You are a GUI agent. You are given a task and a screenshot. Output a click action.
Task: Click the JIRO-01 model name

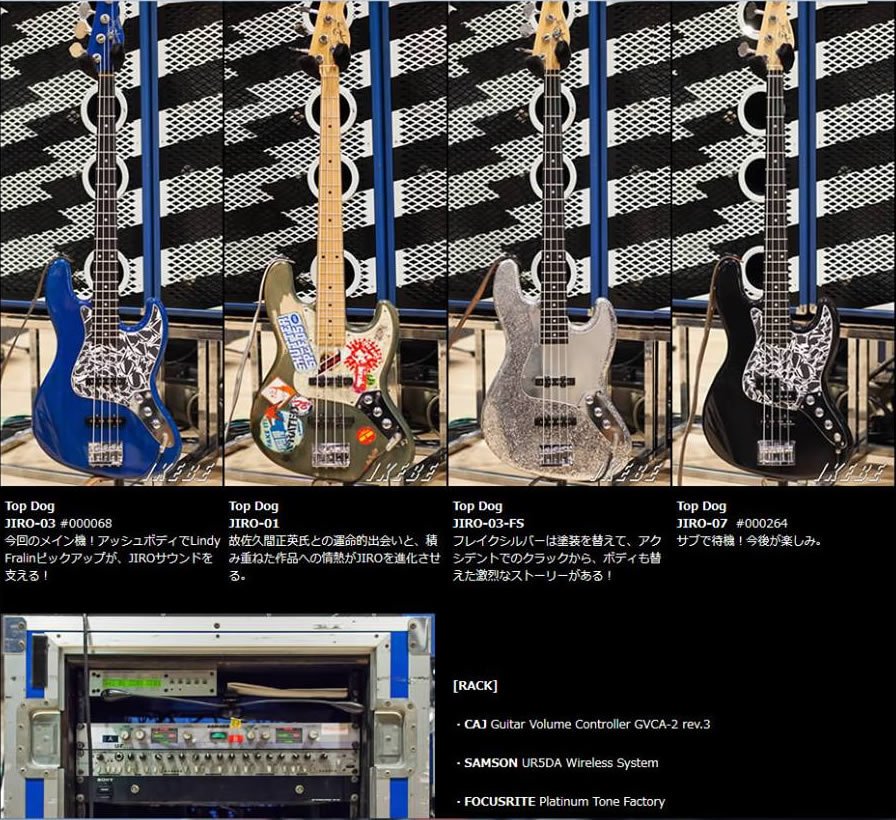254,523
